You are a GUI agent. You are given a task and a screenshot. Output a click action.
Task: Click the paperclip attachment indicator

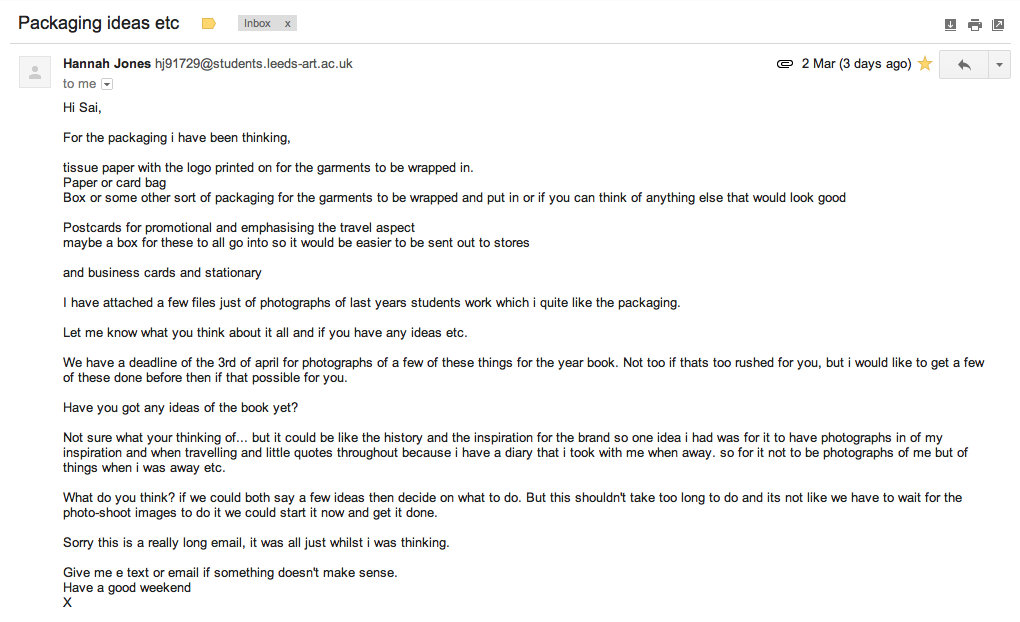[785, 64]
